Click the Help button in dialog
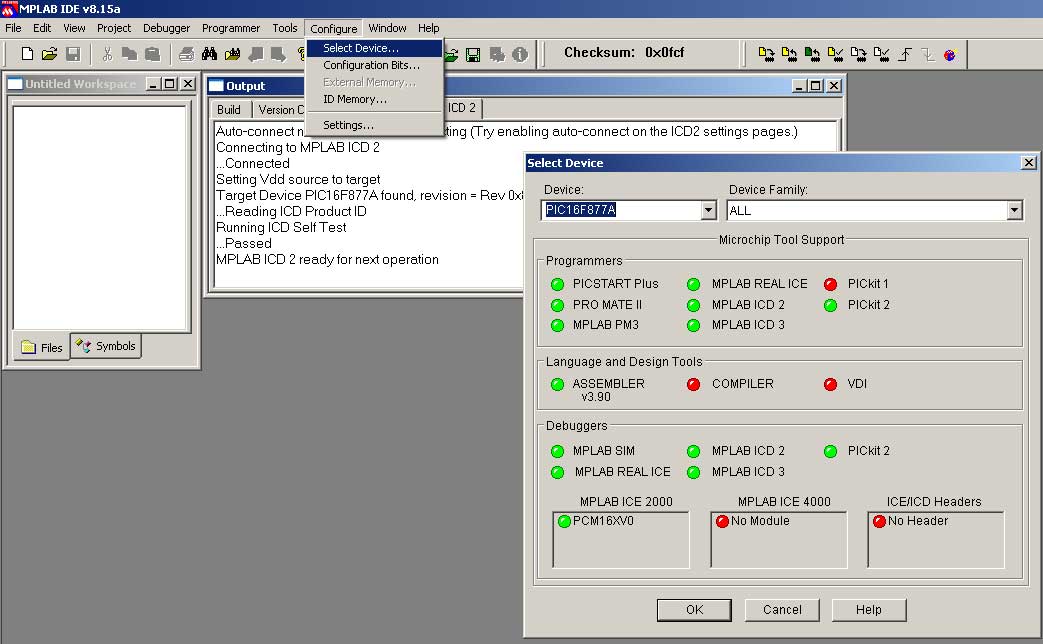 point(868,610)
